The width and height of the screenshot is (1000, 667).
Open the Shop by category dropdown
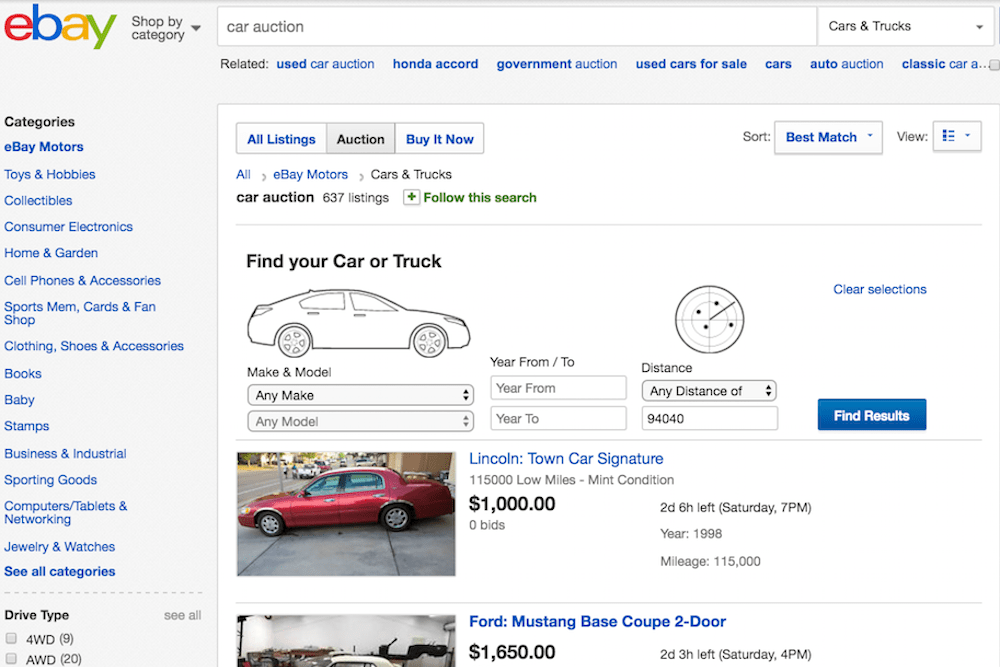[166, 28]
